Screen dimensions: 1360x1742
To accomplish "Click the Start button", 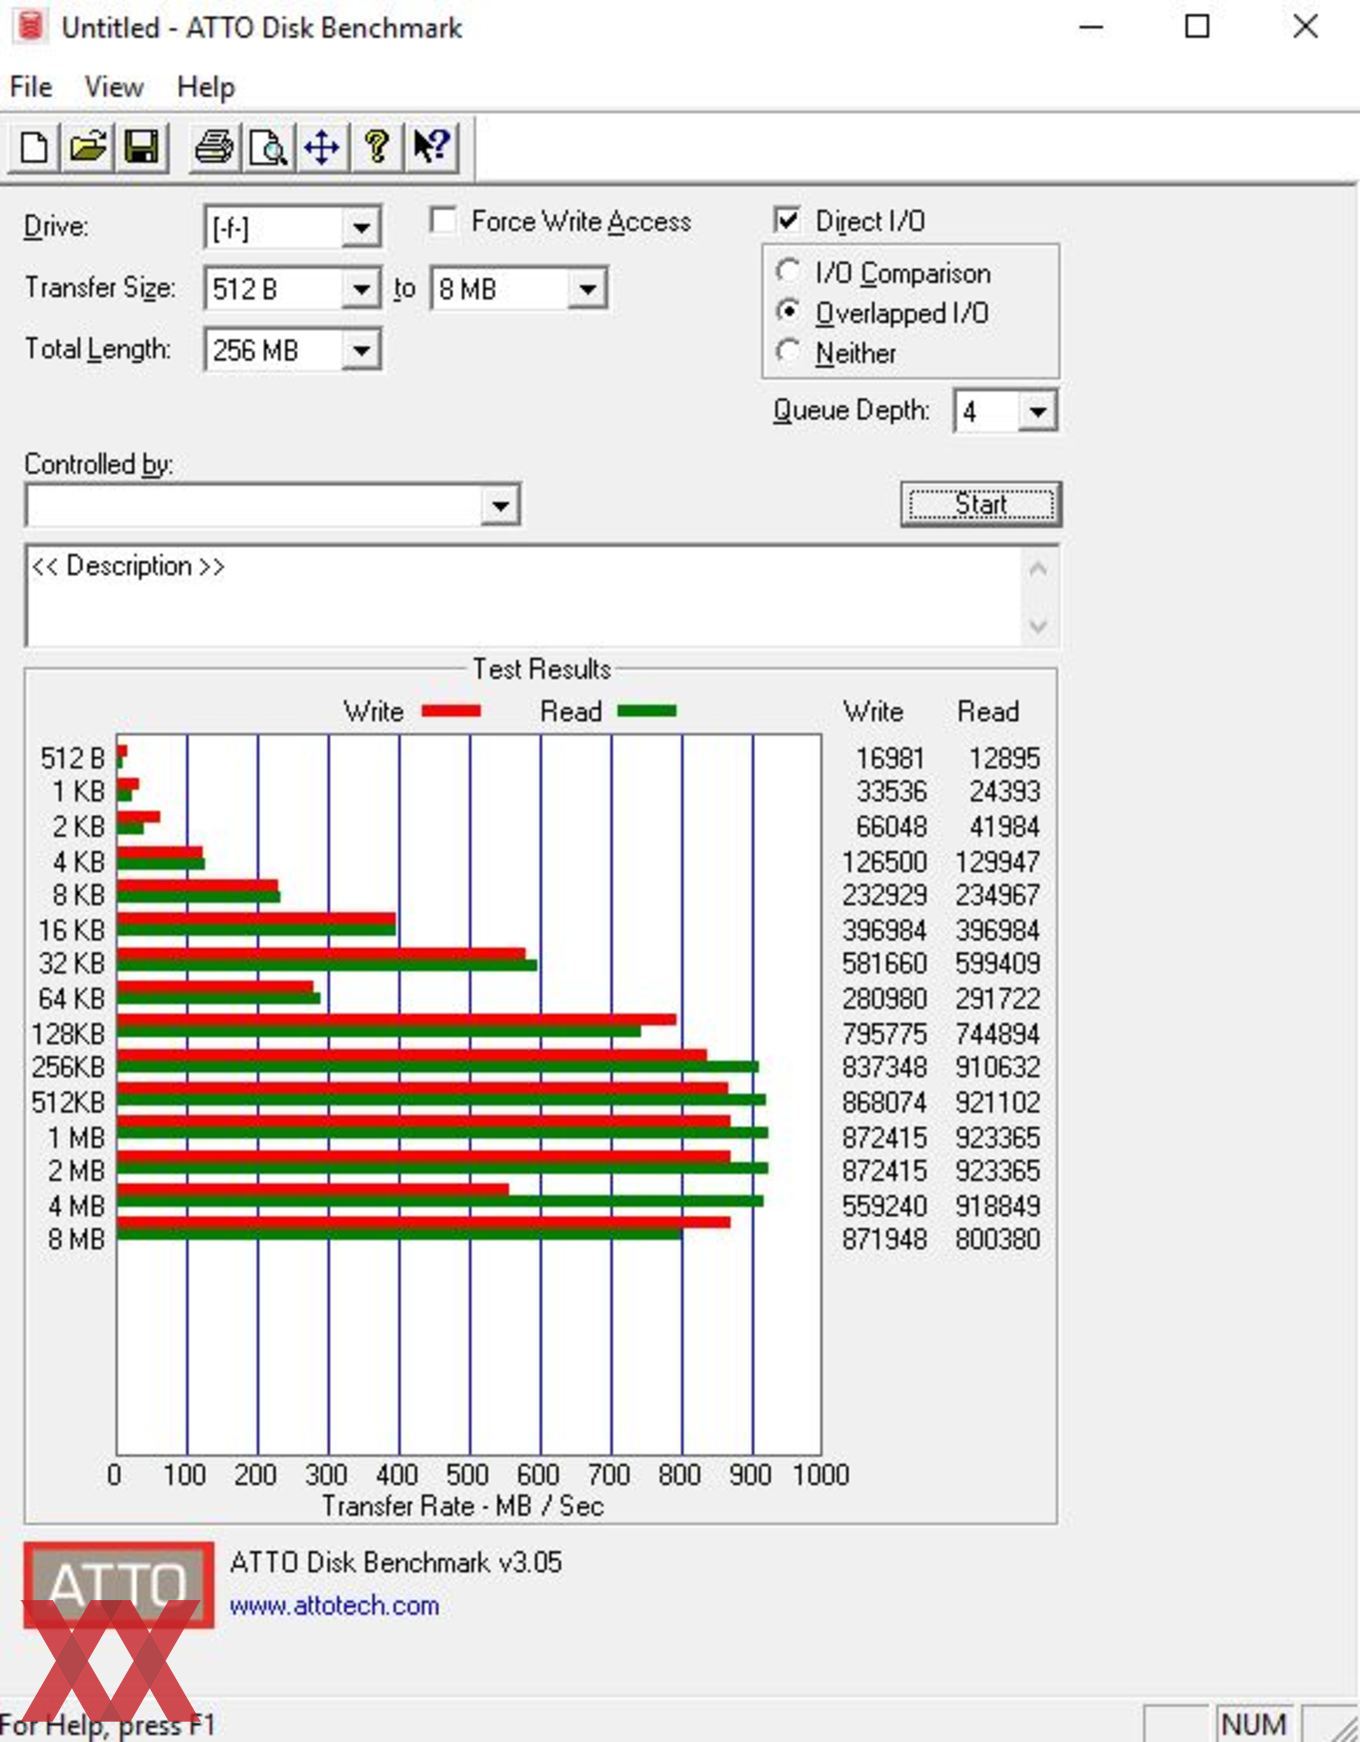I will tap(981, 504).
